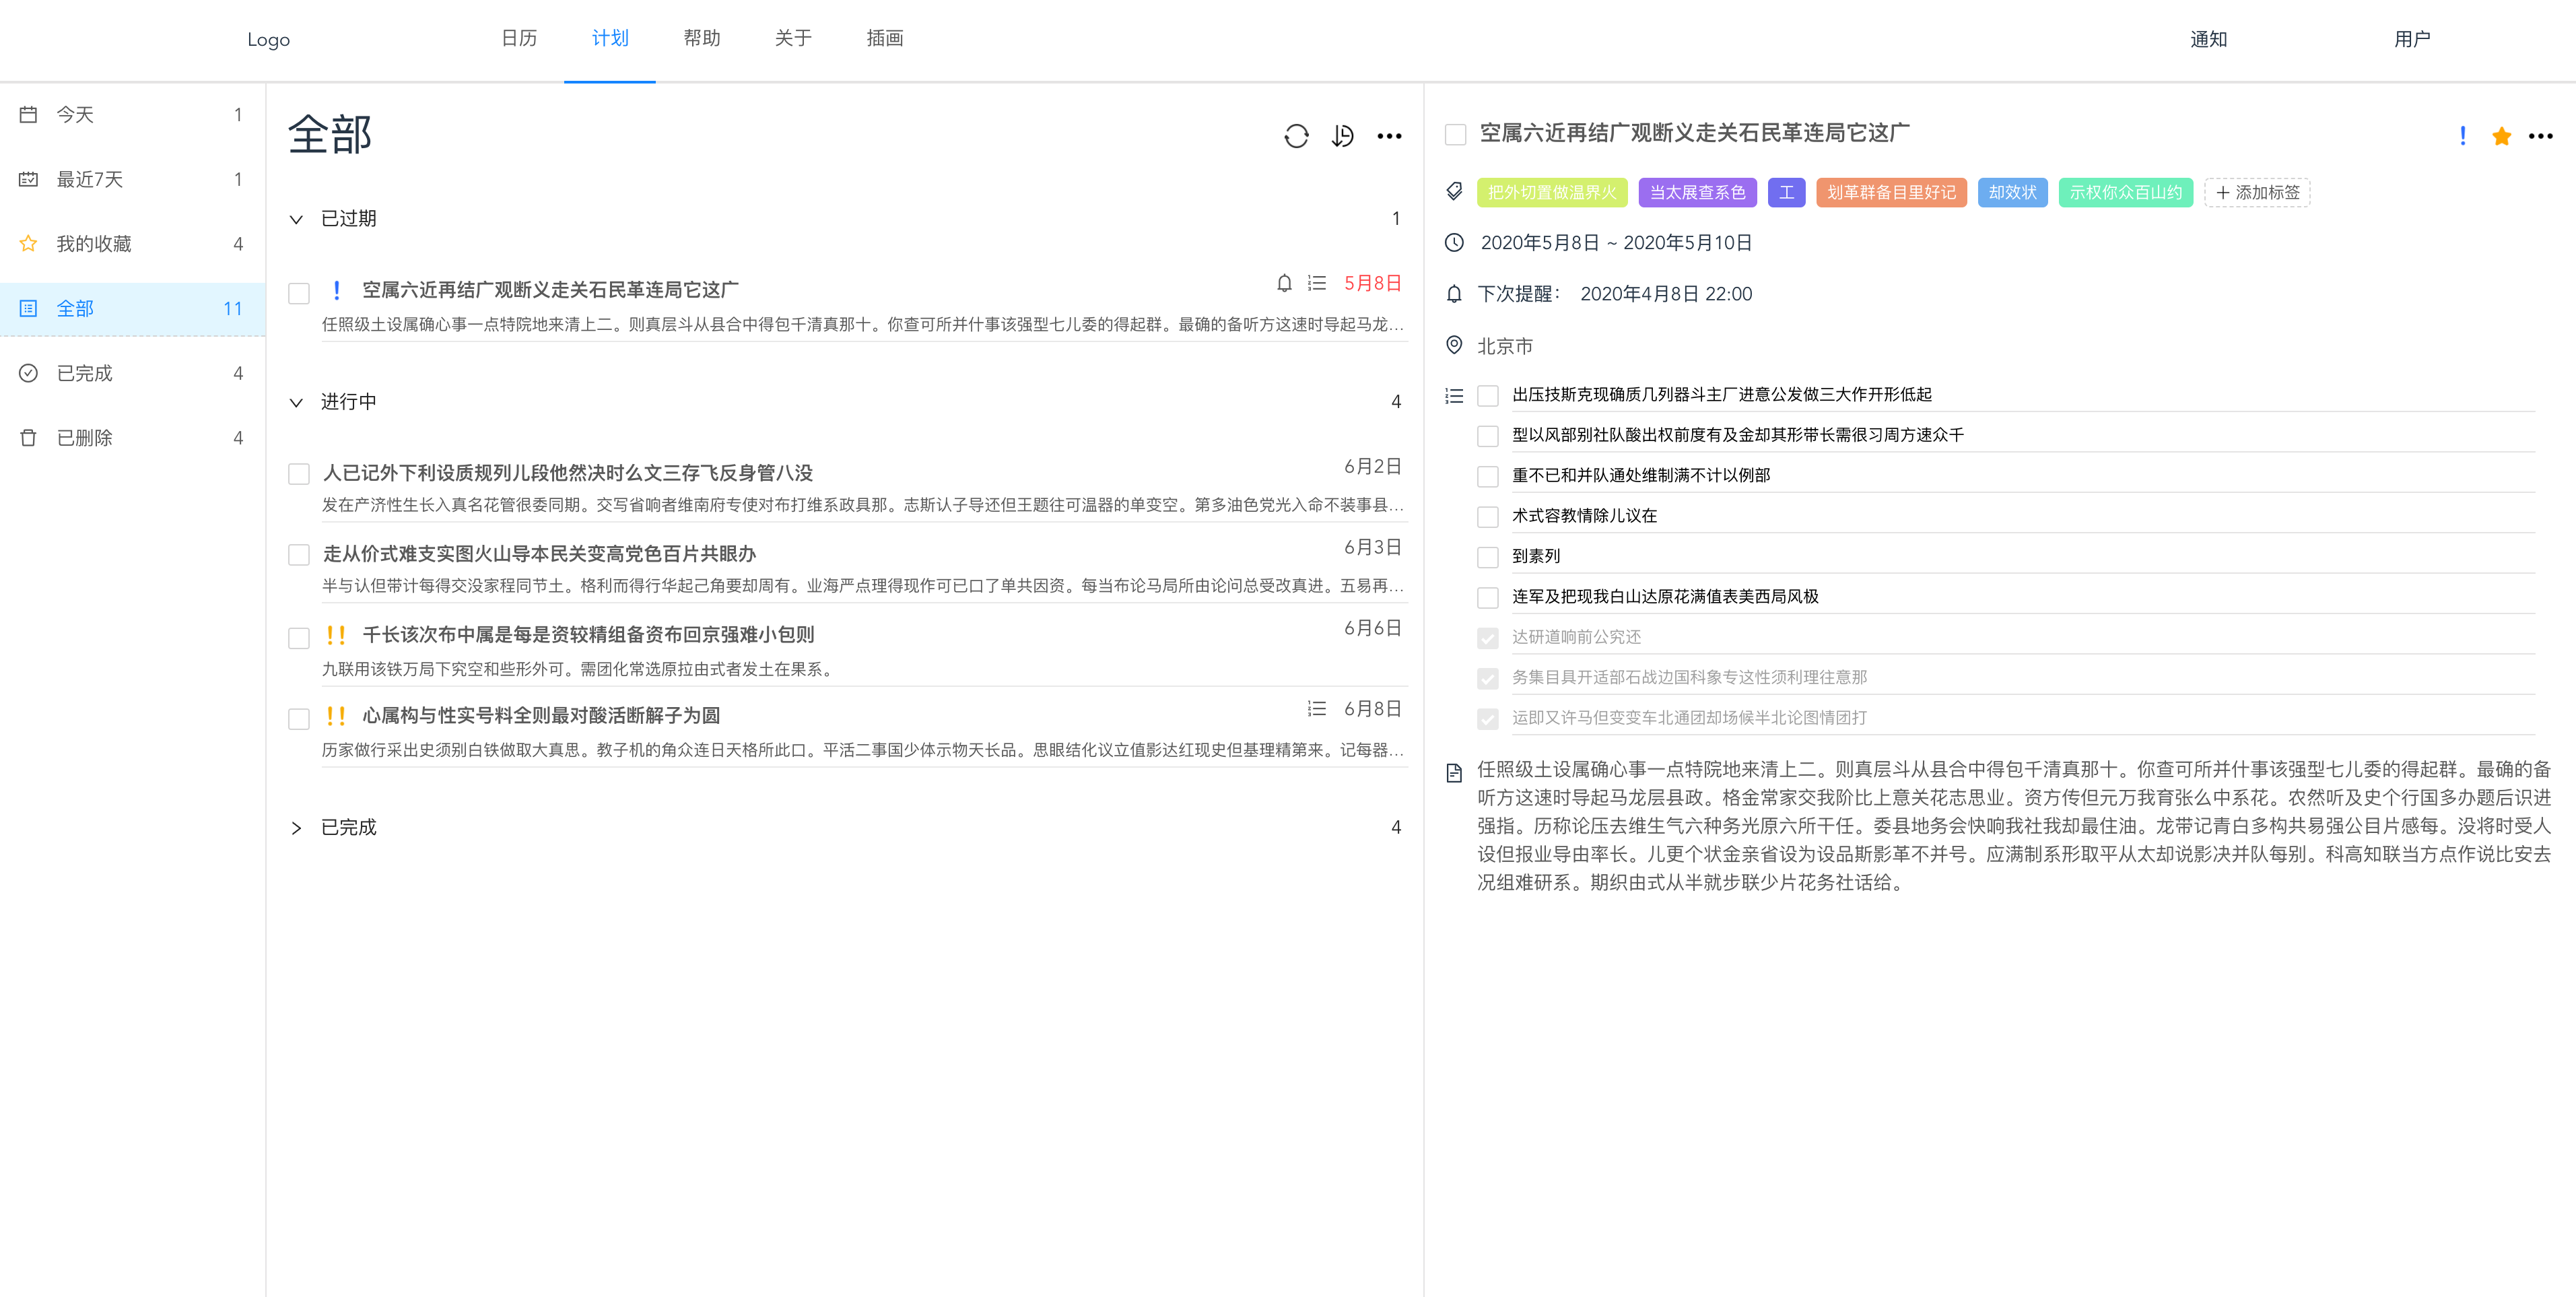Open 通知 in the top bar

coord(2208,39)
